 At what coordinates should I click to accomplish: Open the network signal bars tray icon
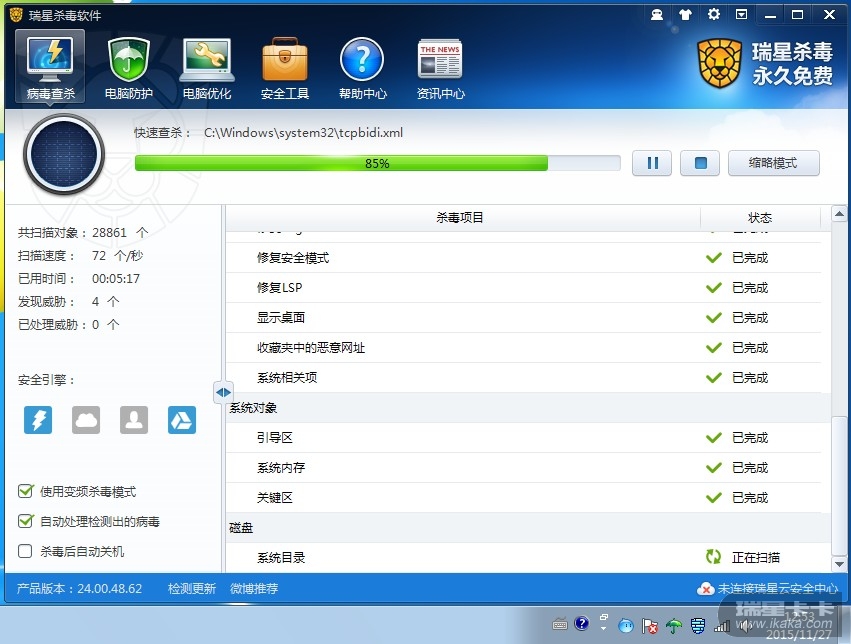point(722,627)
